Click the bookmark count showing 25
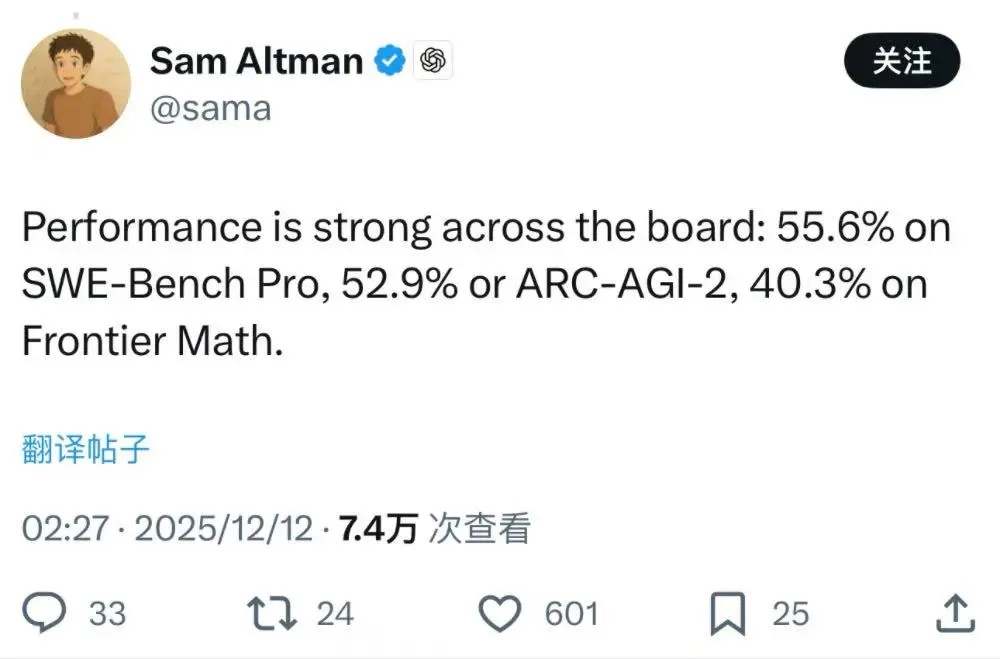Image resolution: width=1000 pixels, height=659 pixels. click(x=788, y=614)
